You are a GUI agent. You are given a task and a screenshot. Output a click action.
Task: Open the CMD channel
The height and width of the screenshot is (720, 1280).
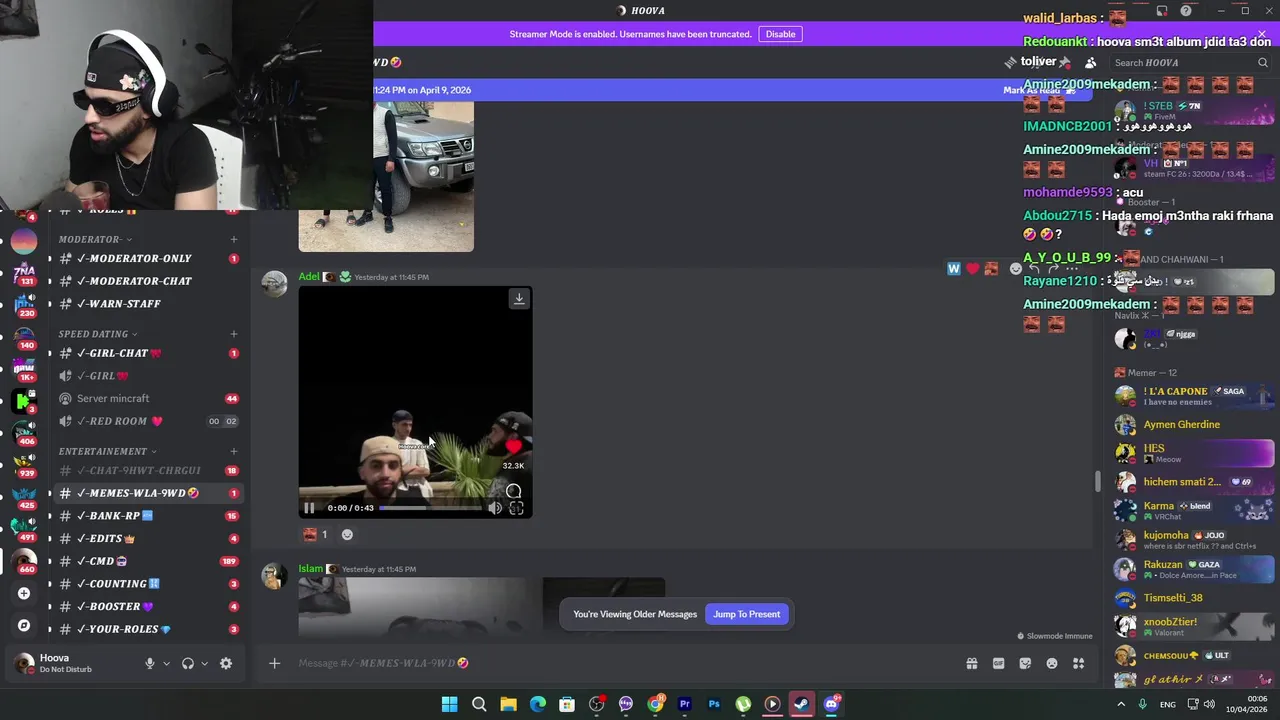click(x=146, y=561)
